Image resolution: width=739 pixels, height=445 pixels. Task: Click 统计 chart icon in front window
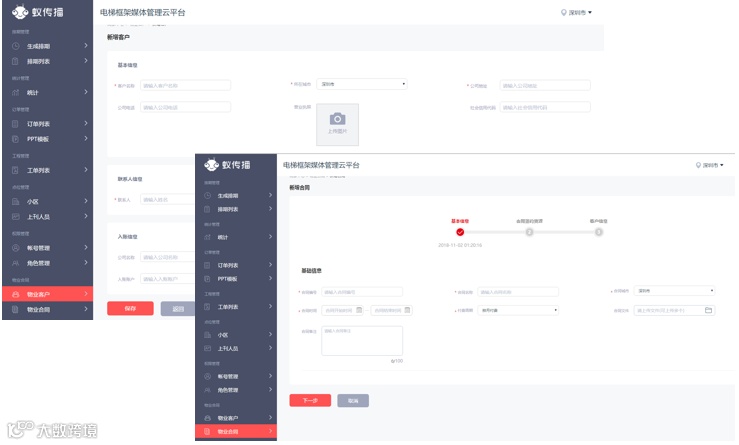[207, 237]
